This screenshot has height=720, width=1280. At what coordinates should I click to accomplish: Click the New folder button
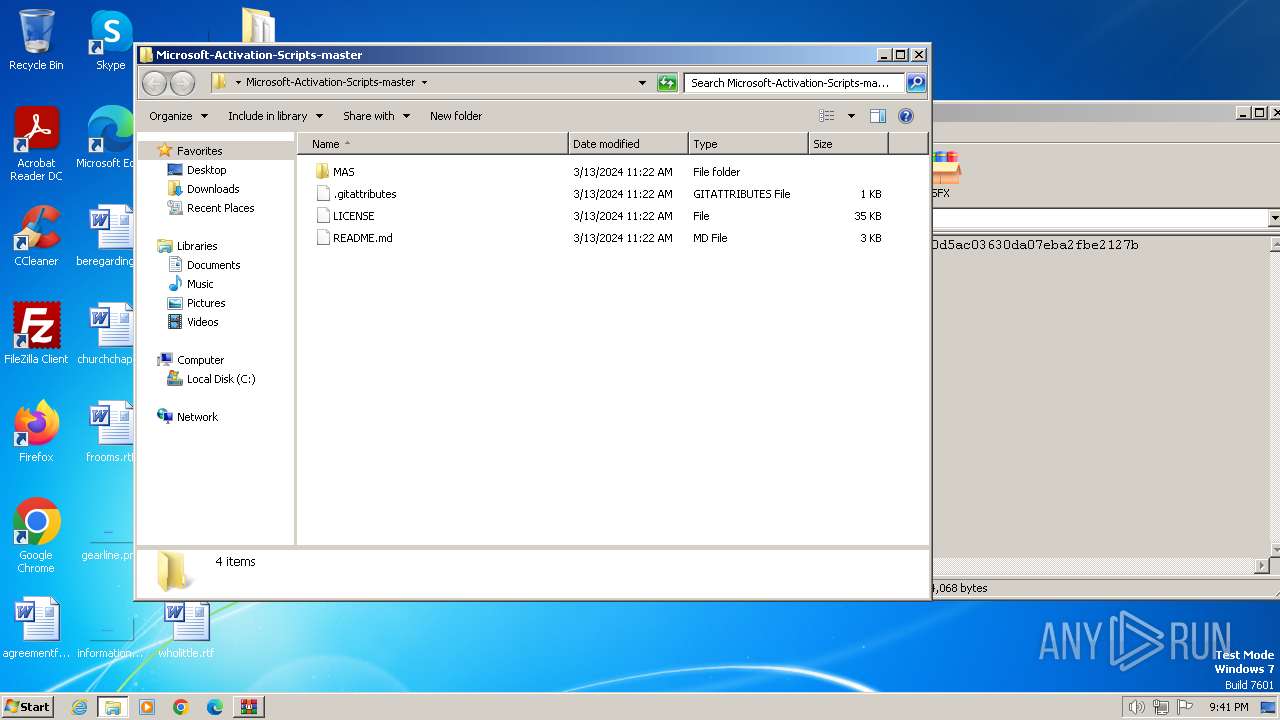point(456,116)
